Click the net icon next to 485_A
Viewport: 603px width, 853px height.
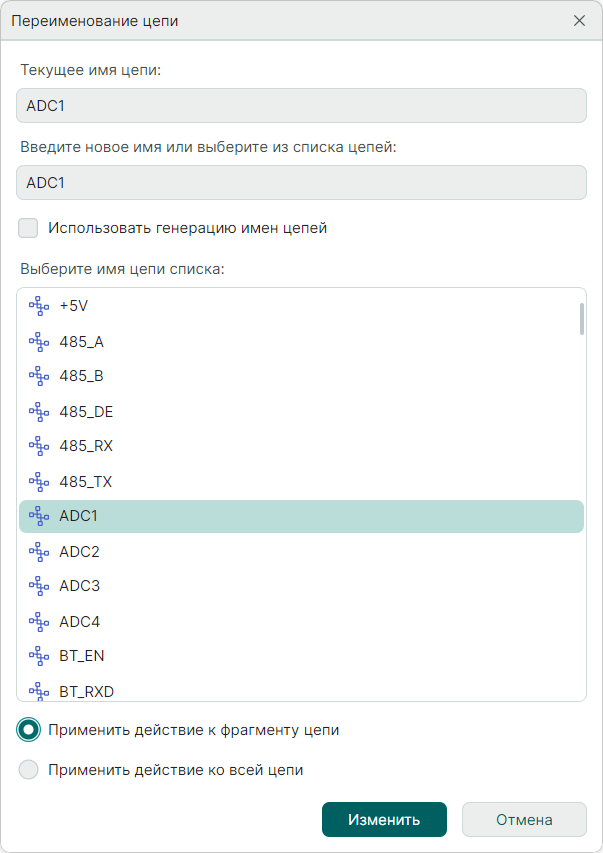[39, 341]
